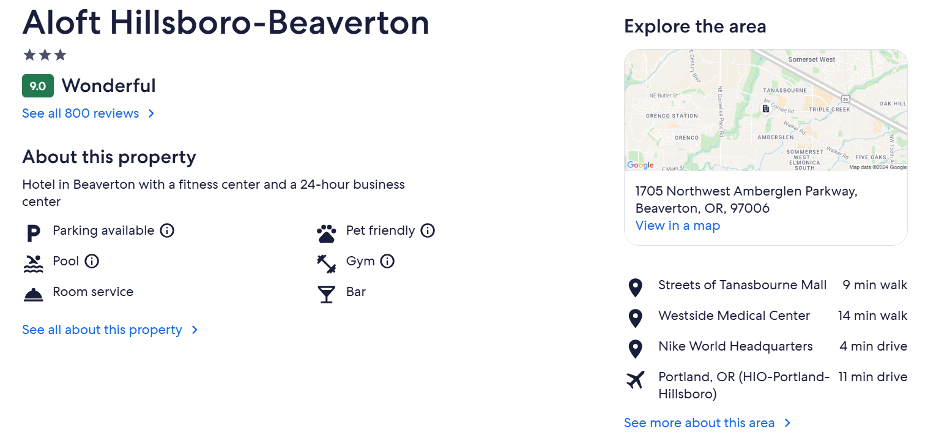
Task: Click the room service bell icon
Action: click(33, 294)
